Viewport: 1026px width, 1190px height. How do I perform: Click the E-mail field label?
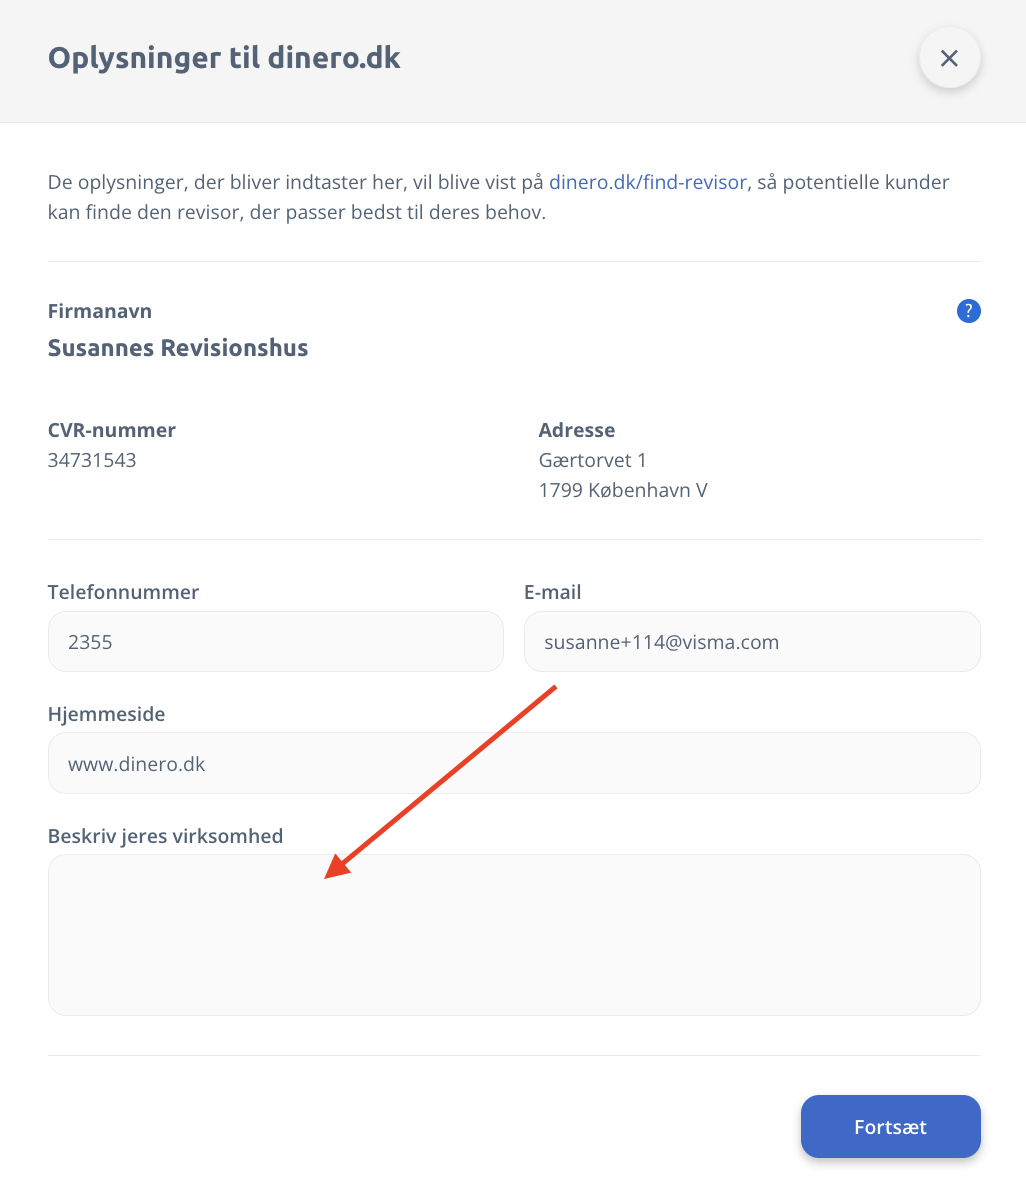pos(552,592)
